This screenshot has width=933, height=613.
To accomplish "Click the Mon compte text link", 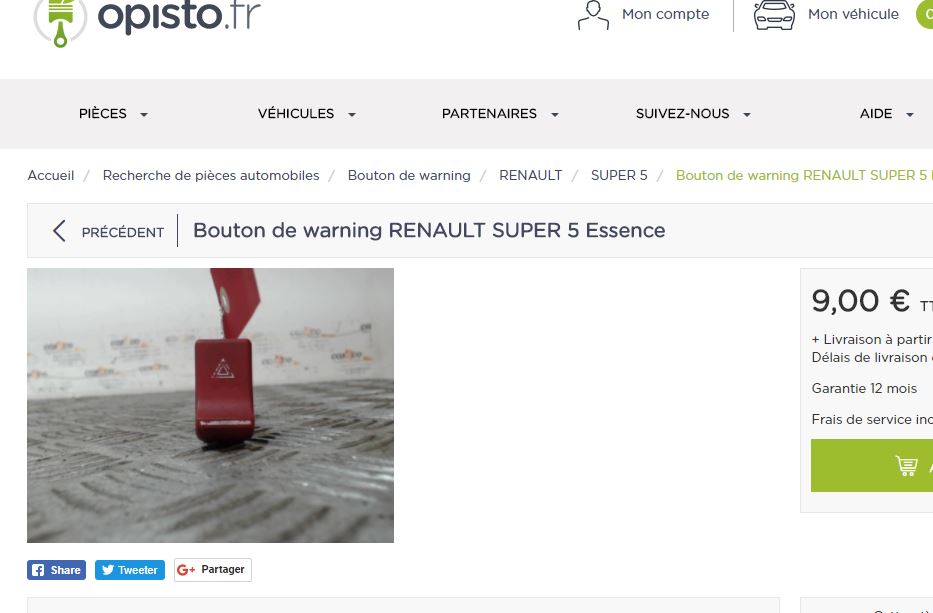I will click(x=665, y=14).
